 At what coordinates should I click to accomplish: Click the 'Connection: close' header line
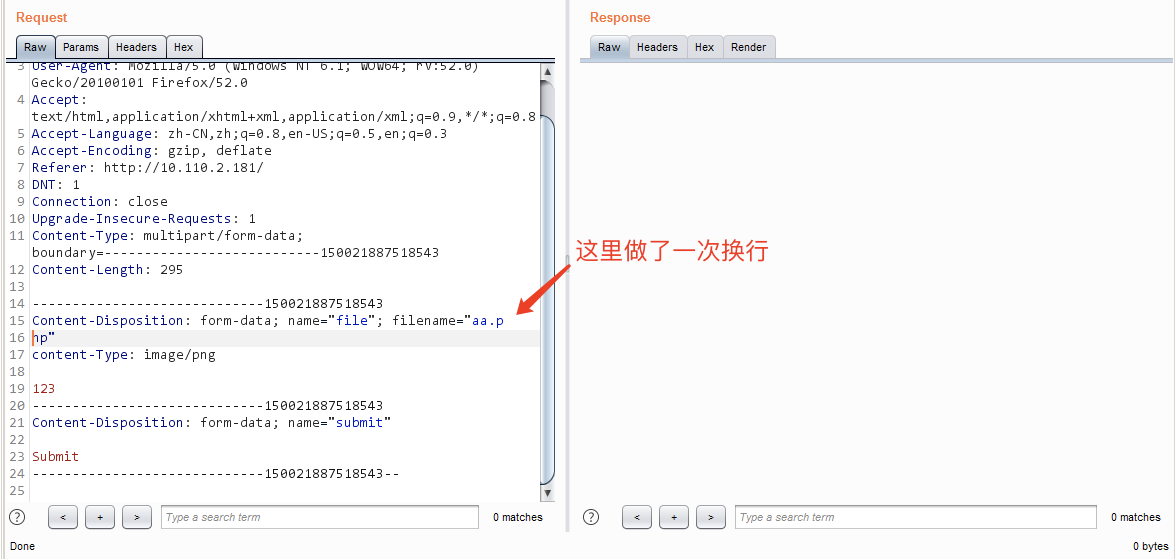click(x=100, y=202)
